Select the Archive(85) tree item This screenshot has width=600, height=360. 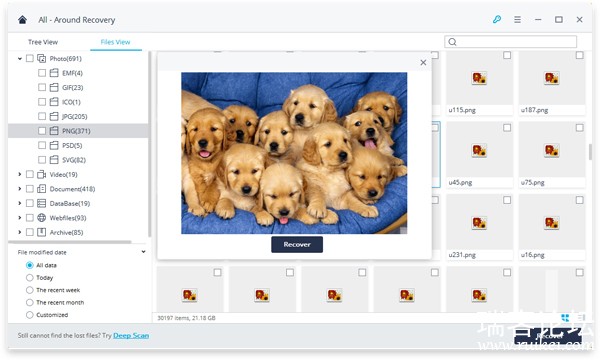pos(66,232)
